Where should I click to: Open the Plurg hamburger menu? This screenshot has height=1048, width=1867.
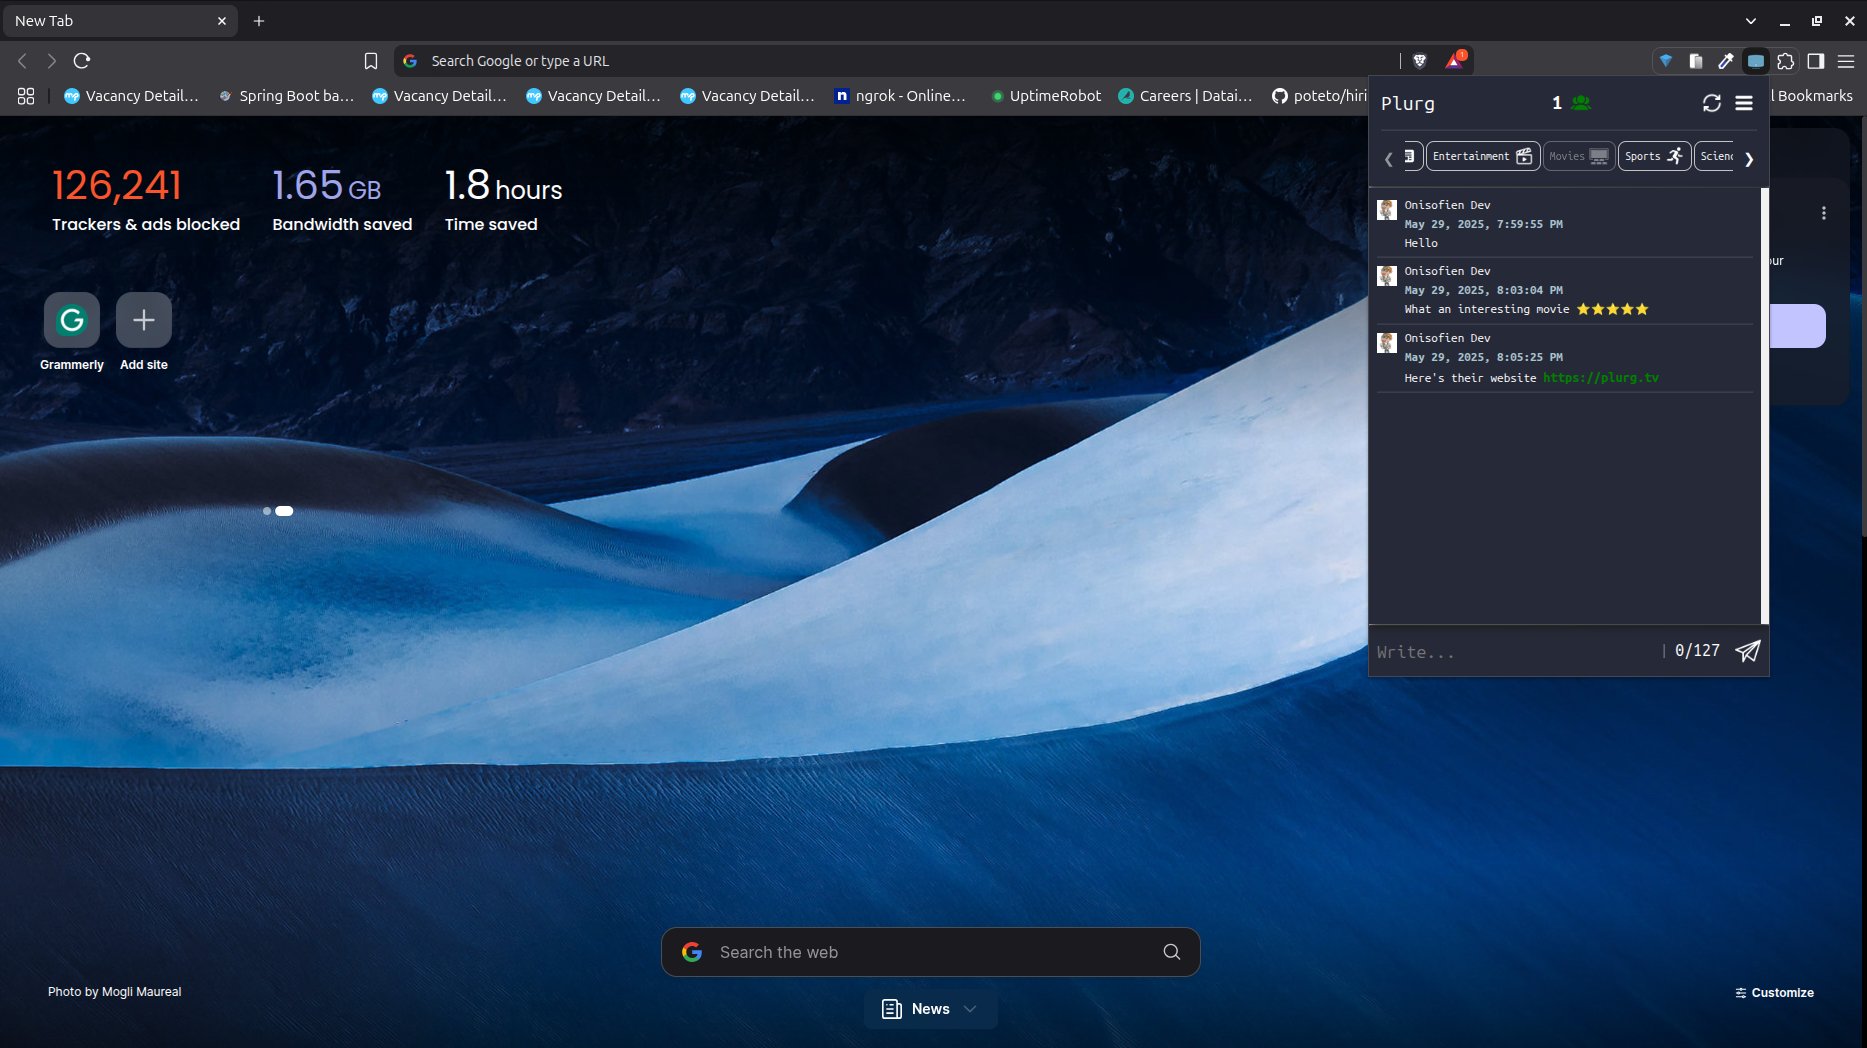point(1744,103)
